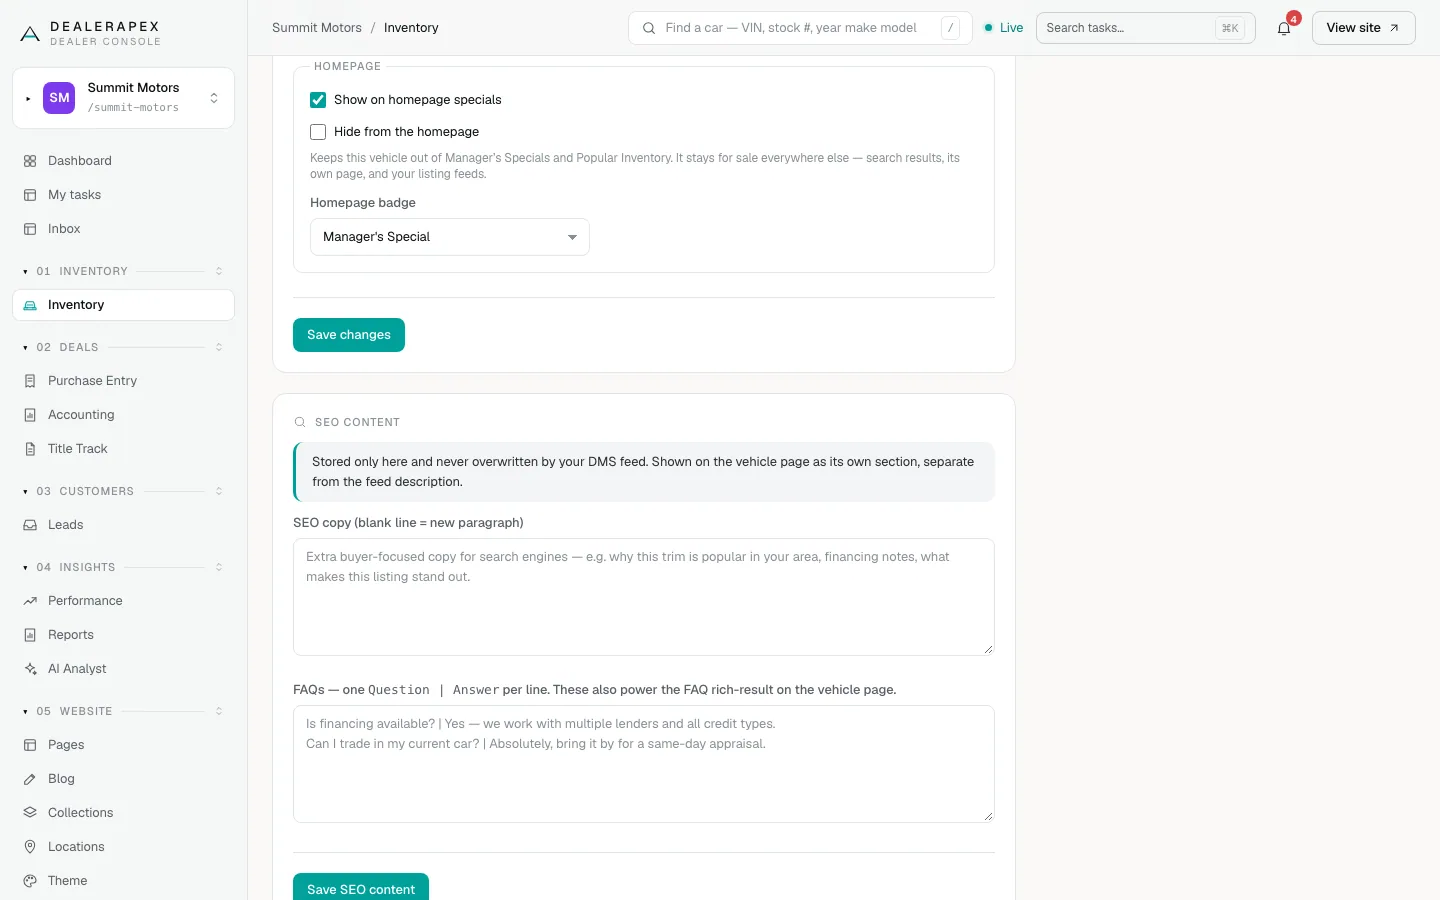The height and width of the screenshot is (900, 1440).
Task: Open View site in new tab
Action: [x=1363, y=28]
